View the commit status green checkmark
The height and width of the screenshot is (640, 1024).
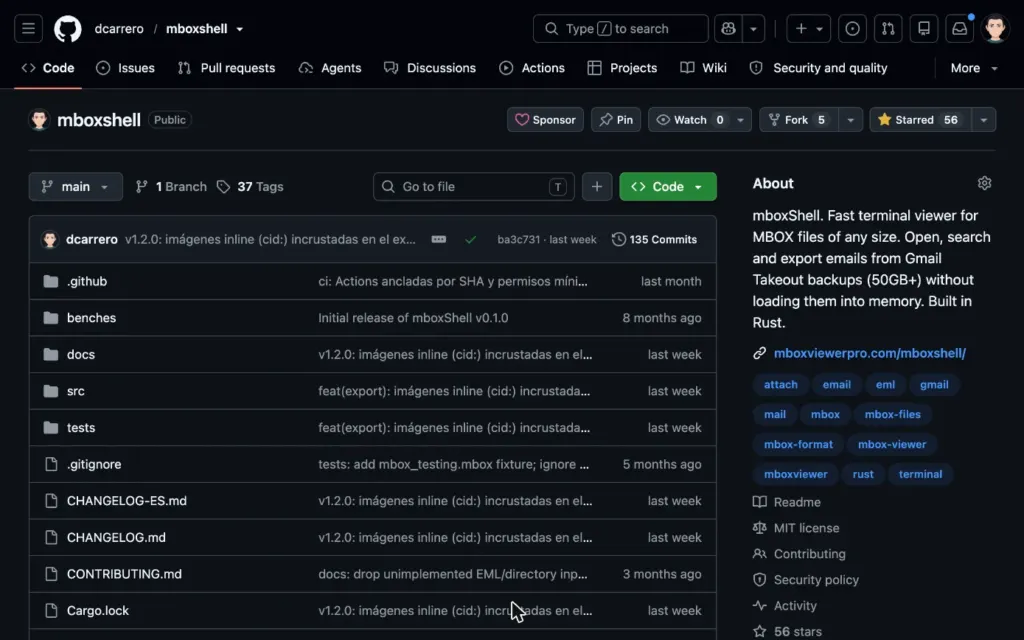(470, 240)
